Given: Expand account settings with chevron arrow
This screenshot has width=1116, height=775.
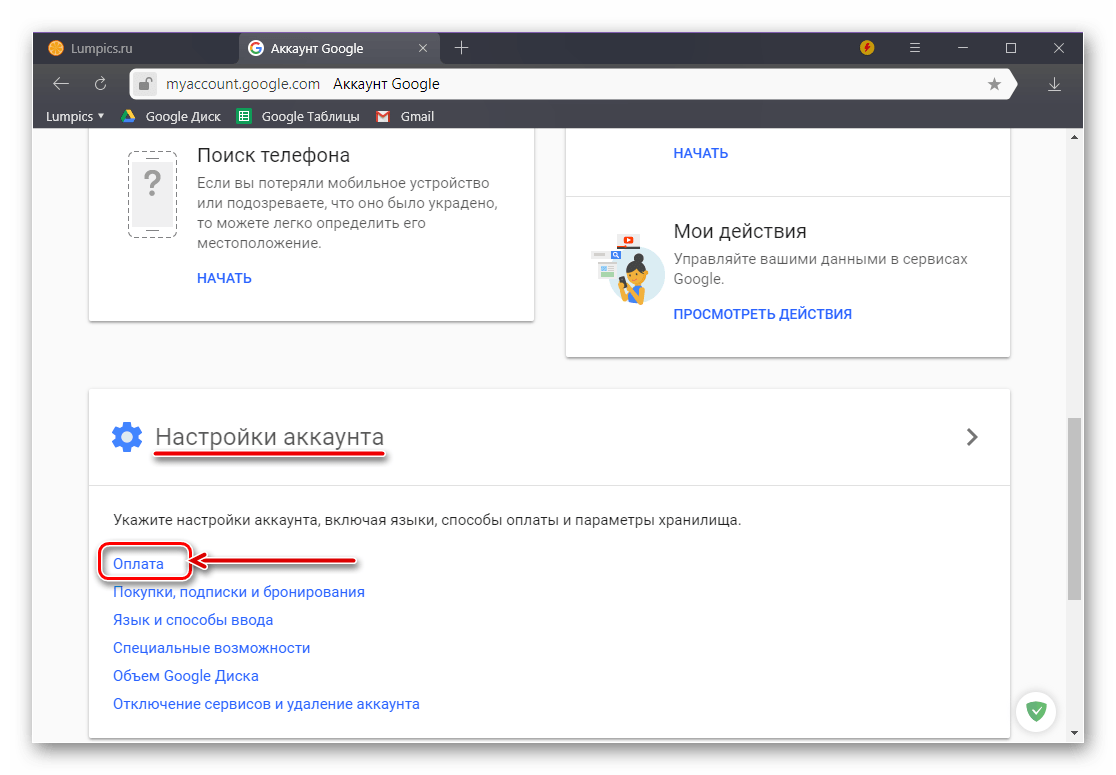Looking at the screenshot, I should tap(972, 437).
